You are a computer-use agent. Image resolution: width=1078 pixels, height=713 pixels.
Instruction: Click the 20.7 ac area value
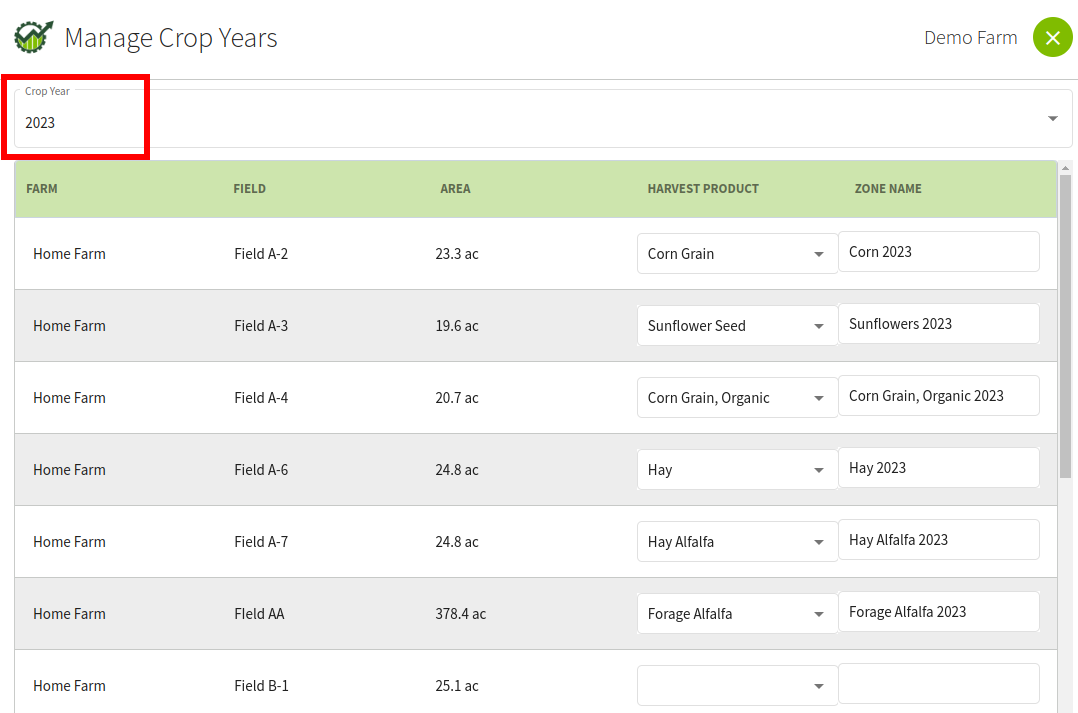[x=456, y=397]
